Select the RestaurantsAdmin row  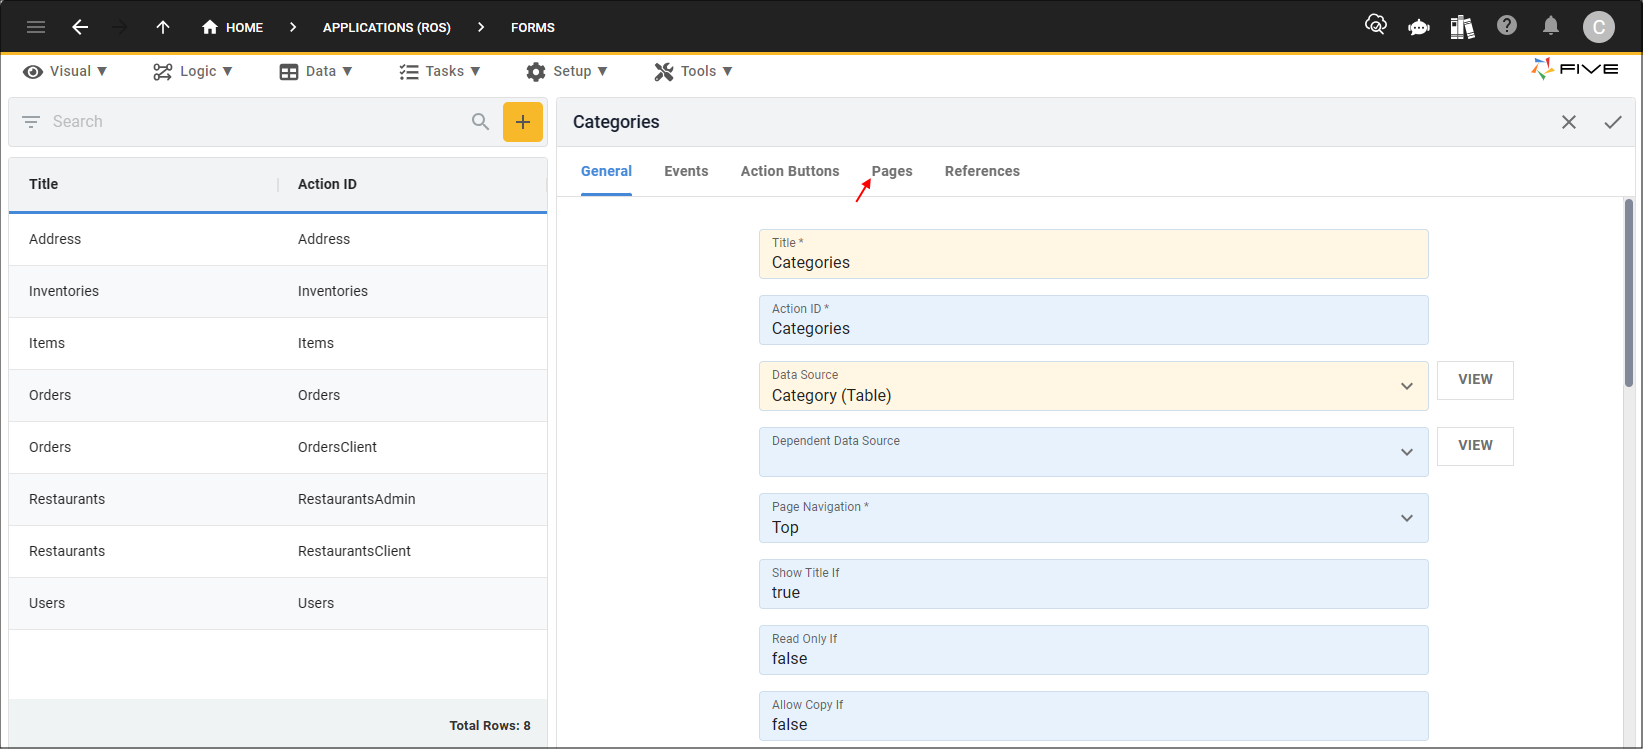[278, 499]
